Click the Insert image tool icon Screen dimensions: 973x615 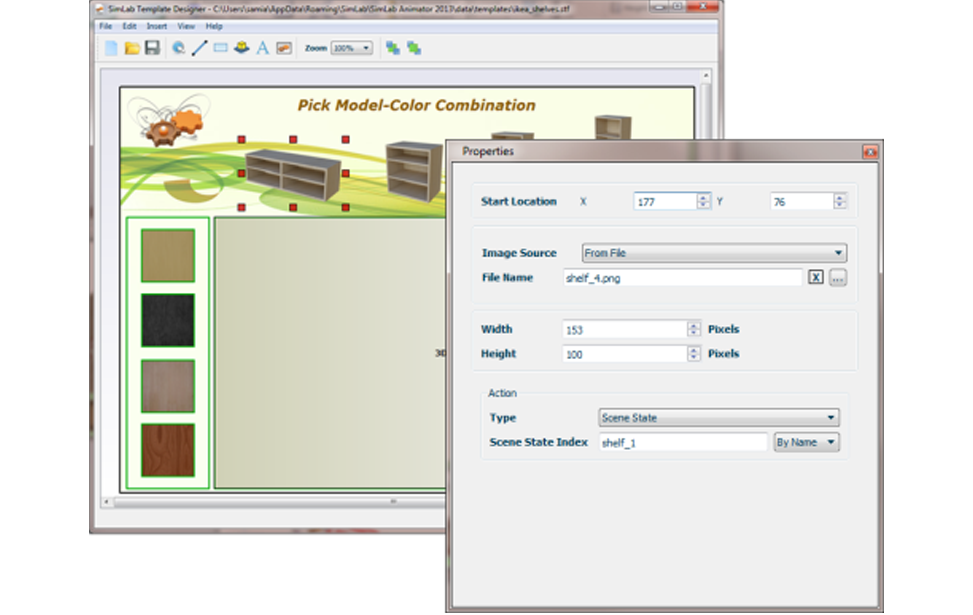coord(284,48)
